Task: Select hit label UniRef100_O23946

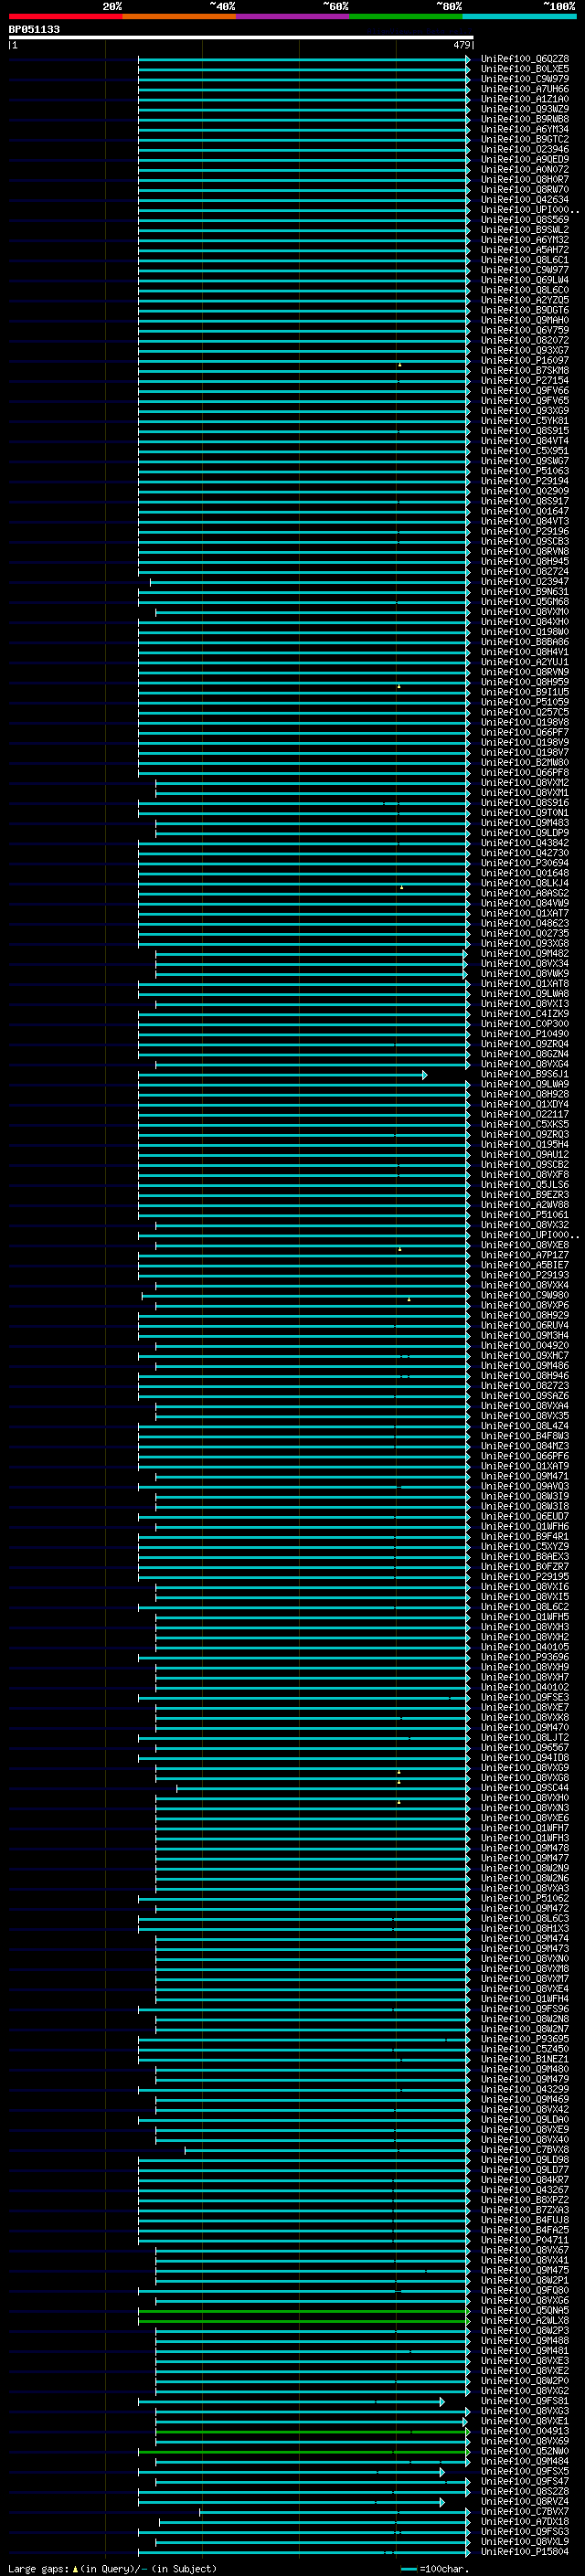Action: 525,149
